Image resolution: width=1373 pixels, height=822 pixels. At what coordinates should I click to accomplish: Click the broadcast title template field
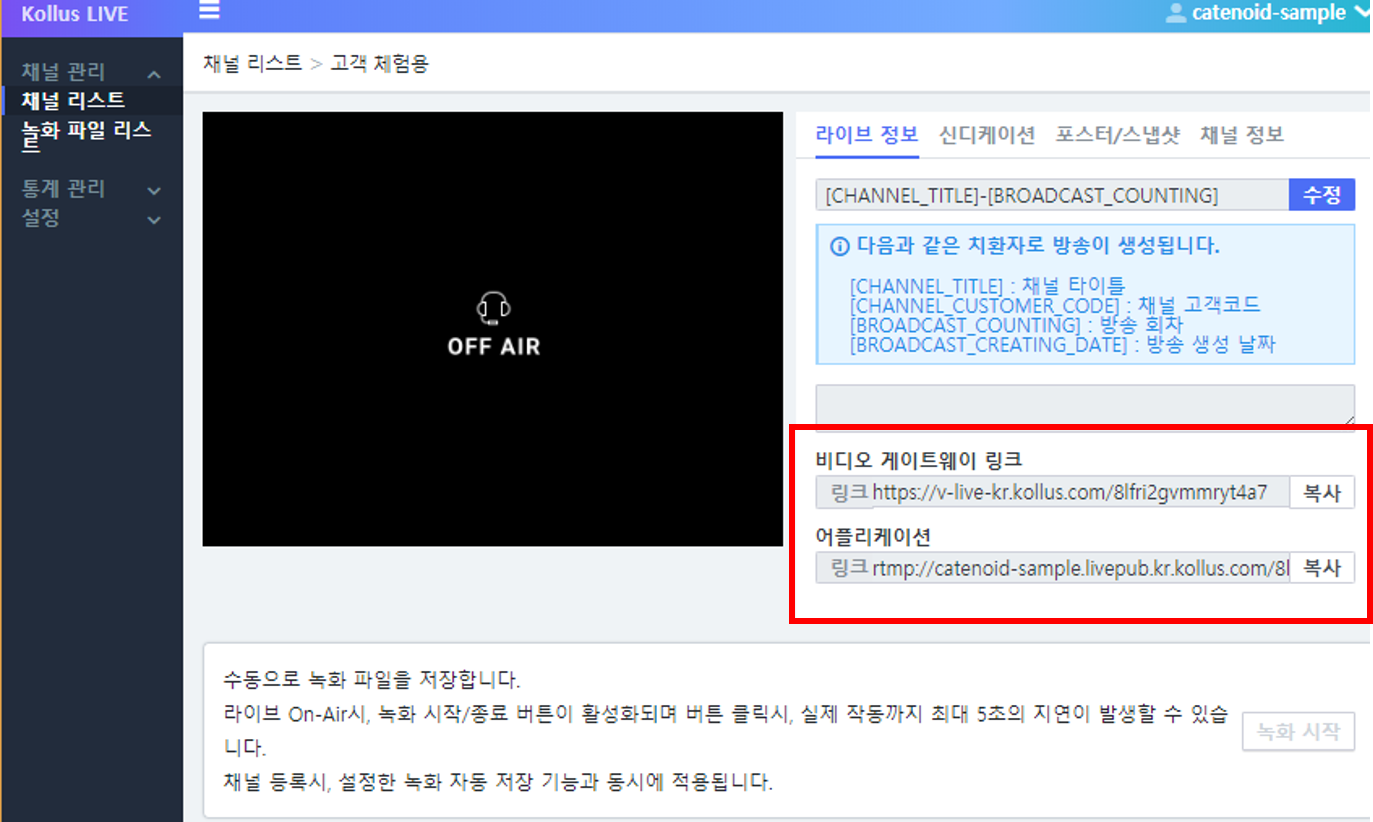(x=1051, y=195)
